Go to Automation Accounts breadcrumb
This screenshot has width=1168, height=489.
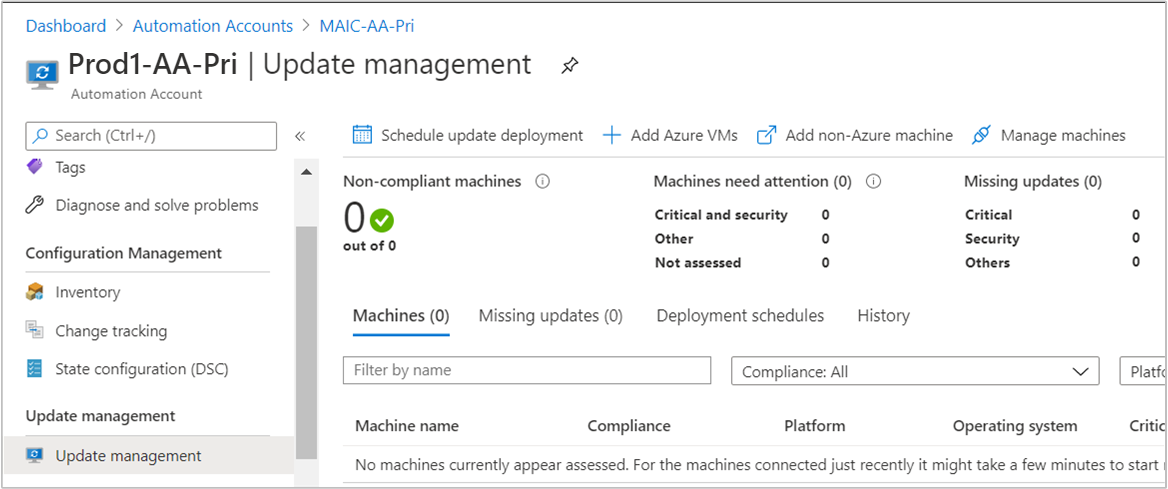213,26
